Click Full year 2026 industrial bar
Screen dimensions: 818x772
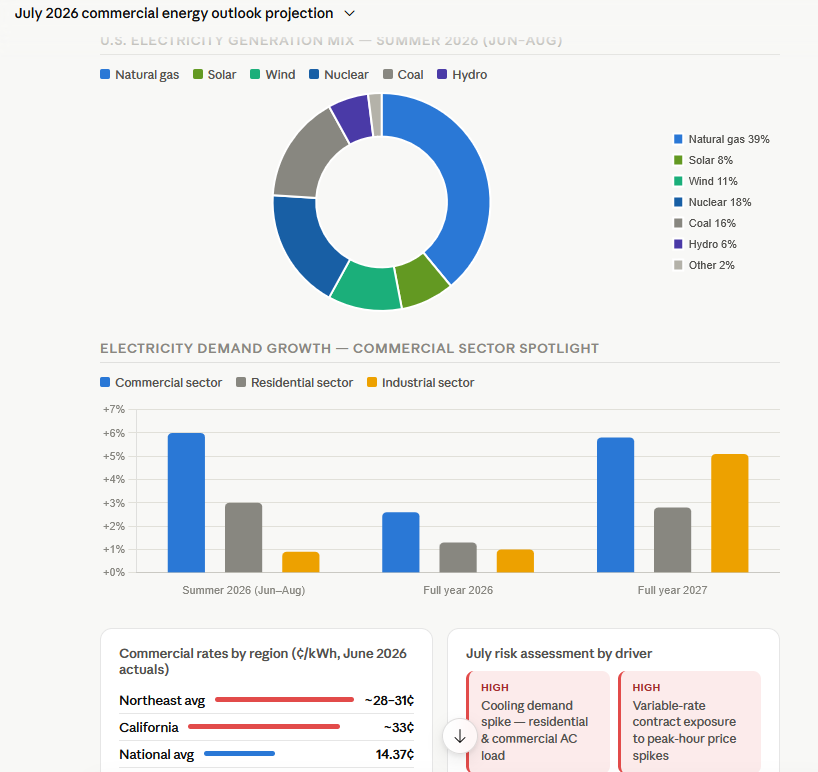(x=515, y=561)
